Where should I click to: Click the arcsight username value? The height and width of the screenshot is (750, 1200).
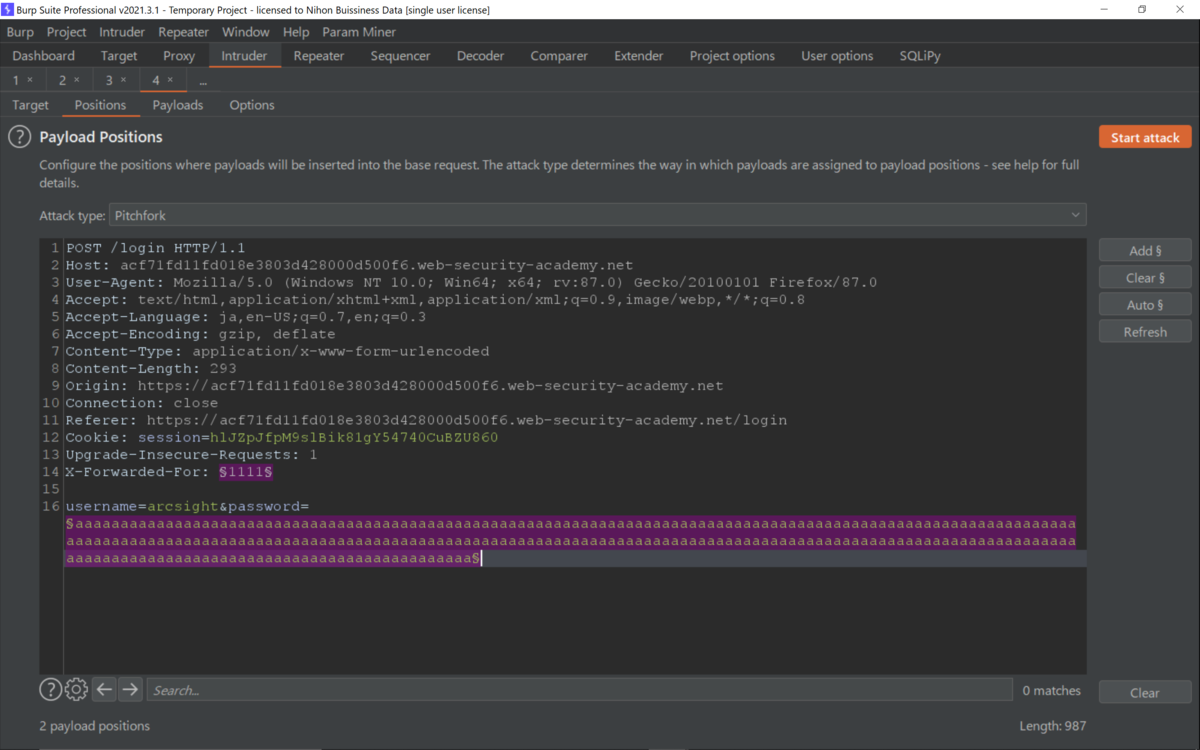182,506
